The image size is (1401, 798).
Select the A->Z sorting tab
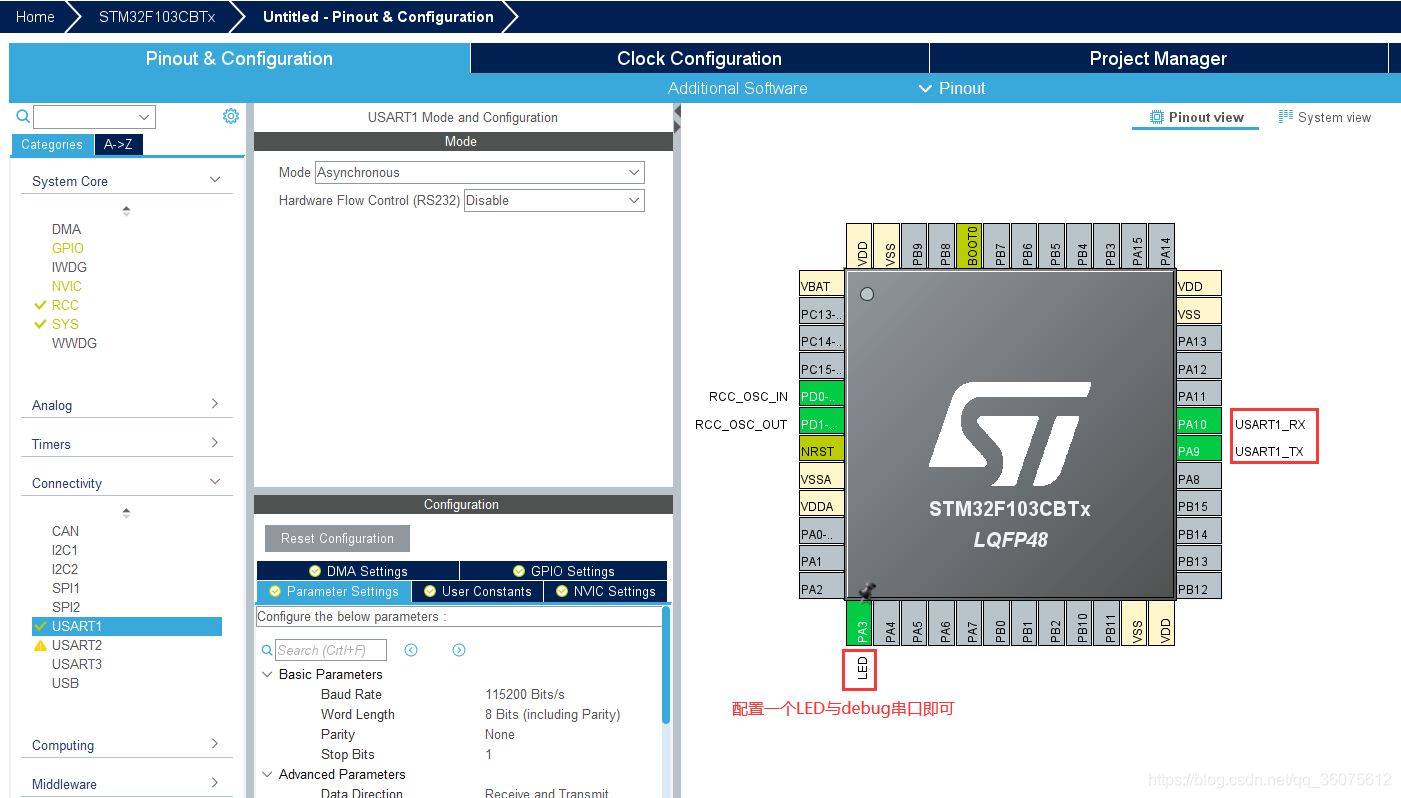pyautogui.click(x=118, y=144)
